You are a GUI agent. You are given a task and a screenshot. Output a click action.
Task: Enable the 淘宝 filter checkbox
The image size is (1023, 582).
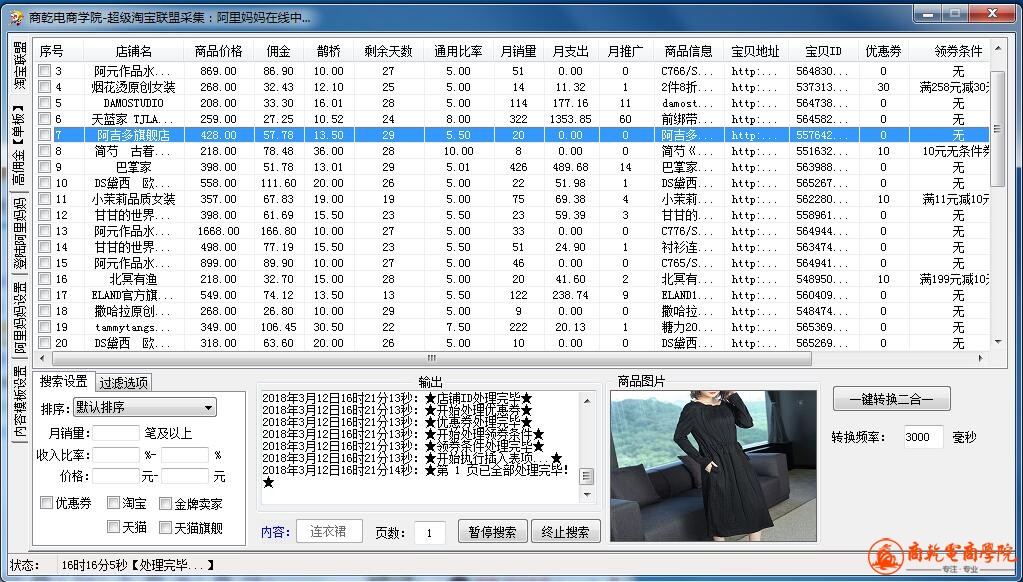click(114, 503)
